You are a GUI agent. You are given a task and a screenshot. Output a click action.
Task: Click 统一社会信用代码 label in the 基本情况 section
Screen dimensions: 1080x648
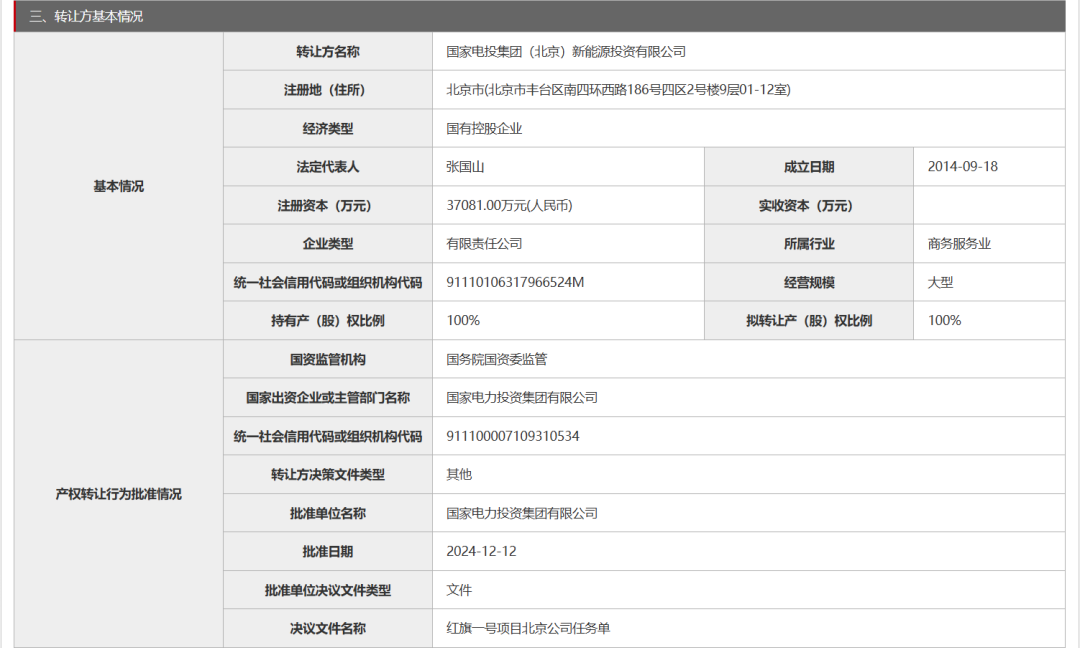[x=328, y=282]
